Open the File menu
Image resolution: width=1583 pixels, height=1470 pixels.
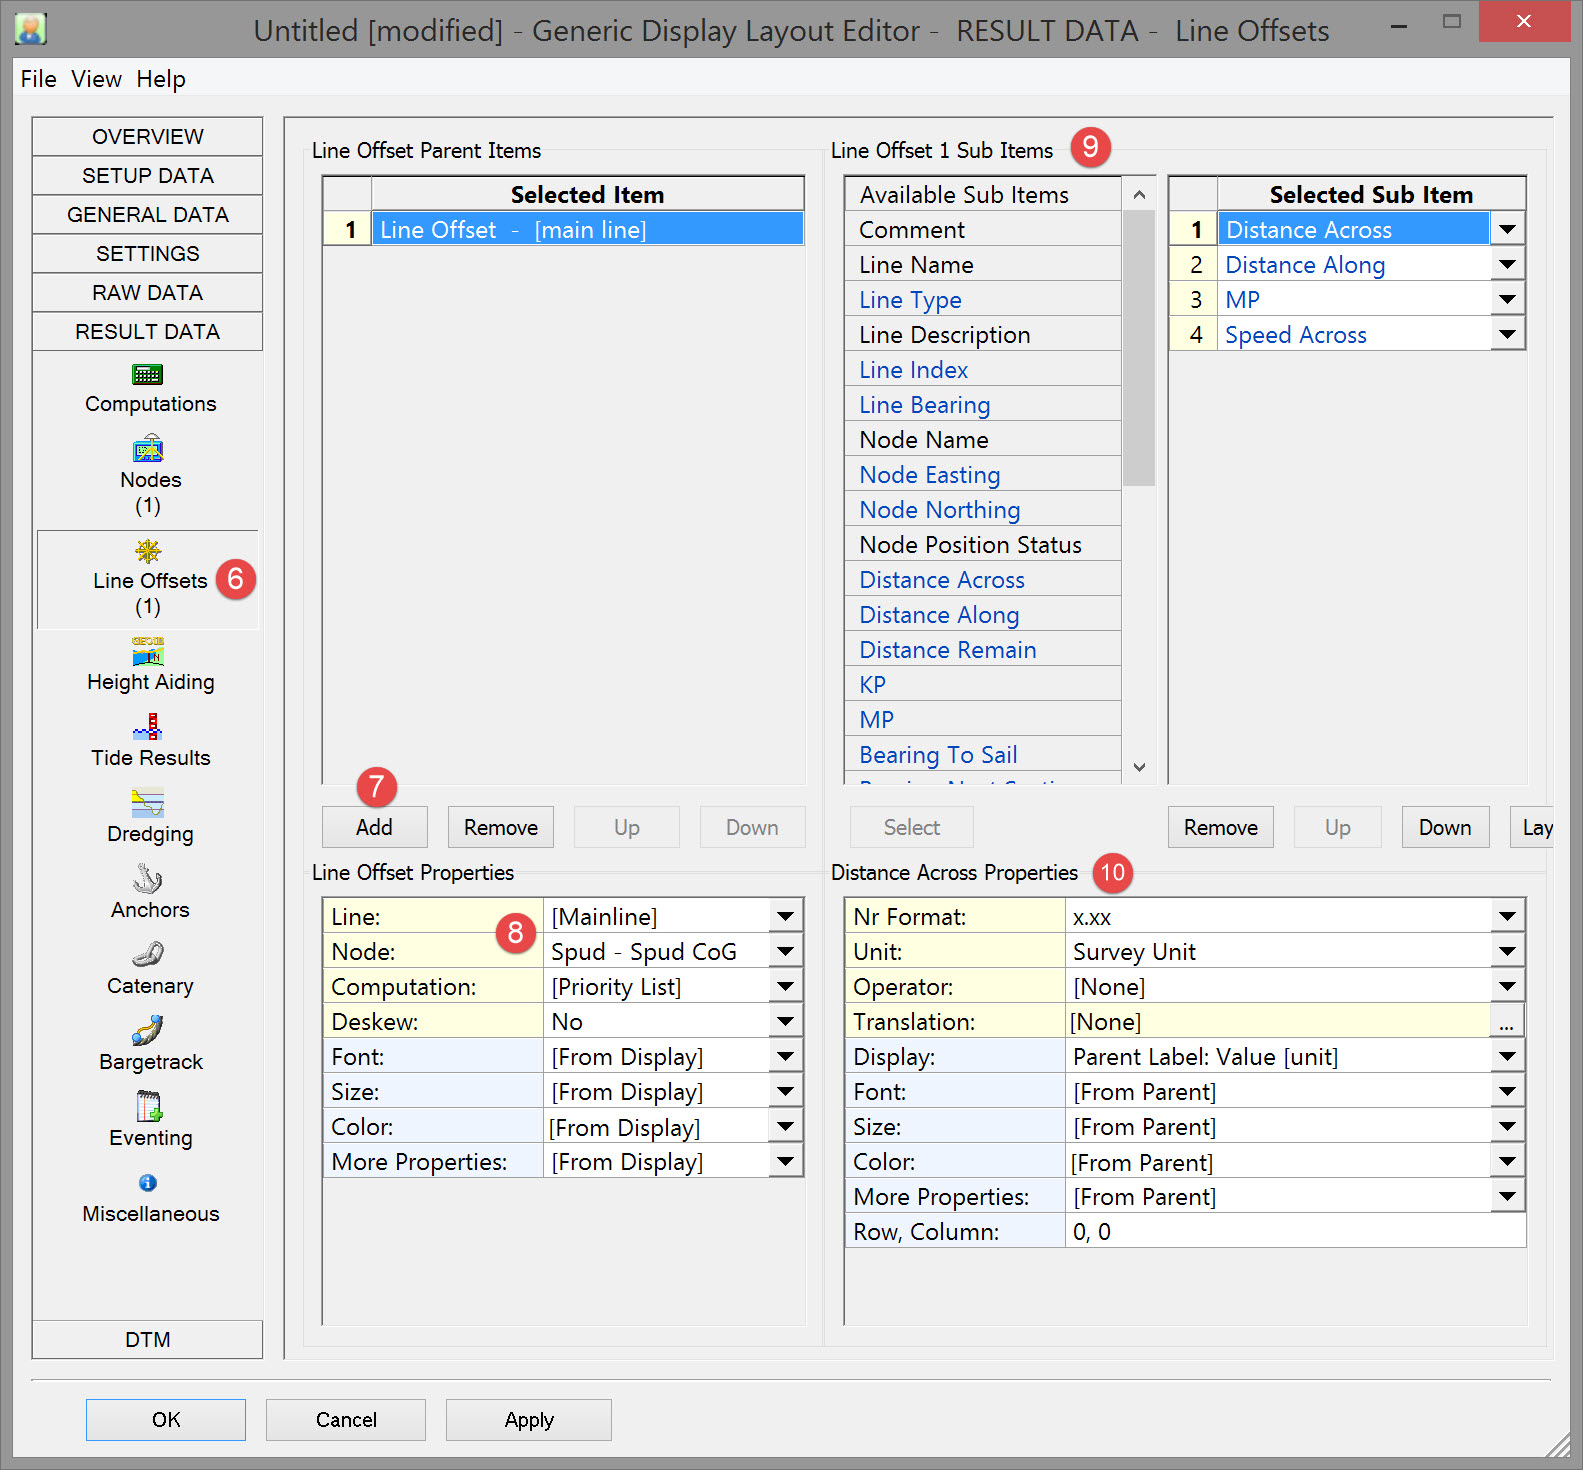pos(38,79)
